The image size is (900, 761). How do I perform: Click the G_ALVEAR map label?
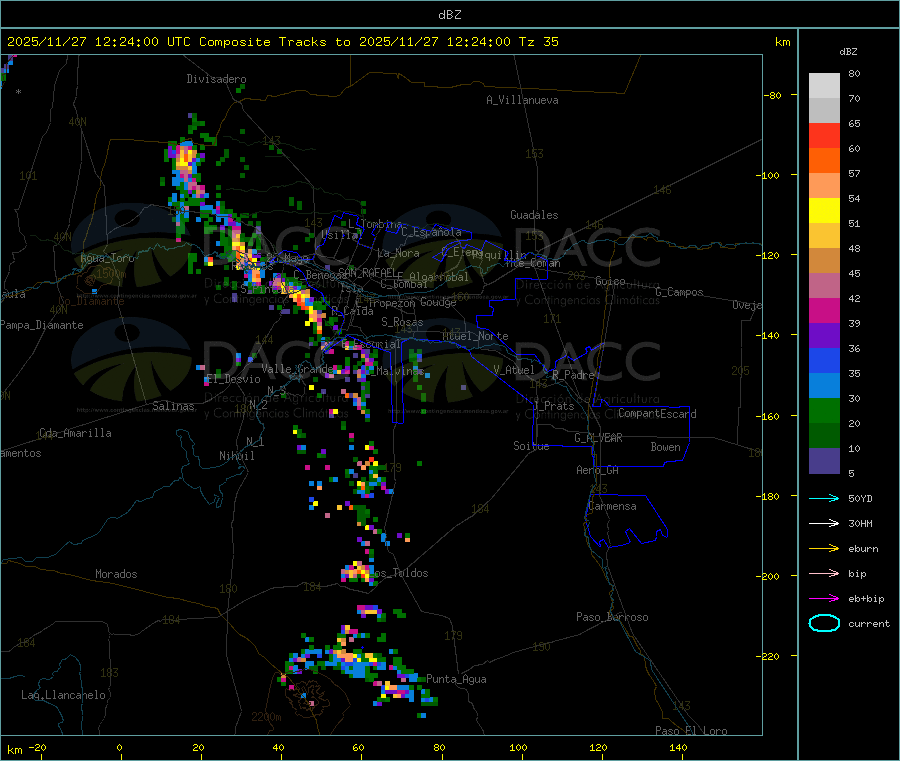pyautogui.click(x=598, y=438)
